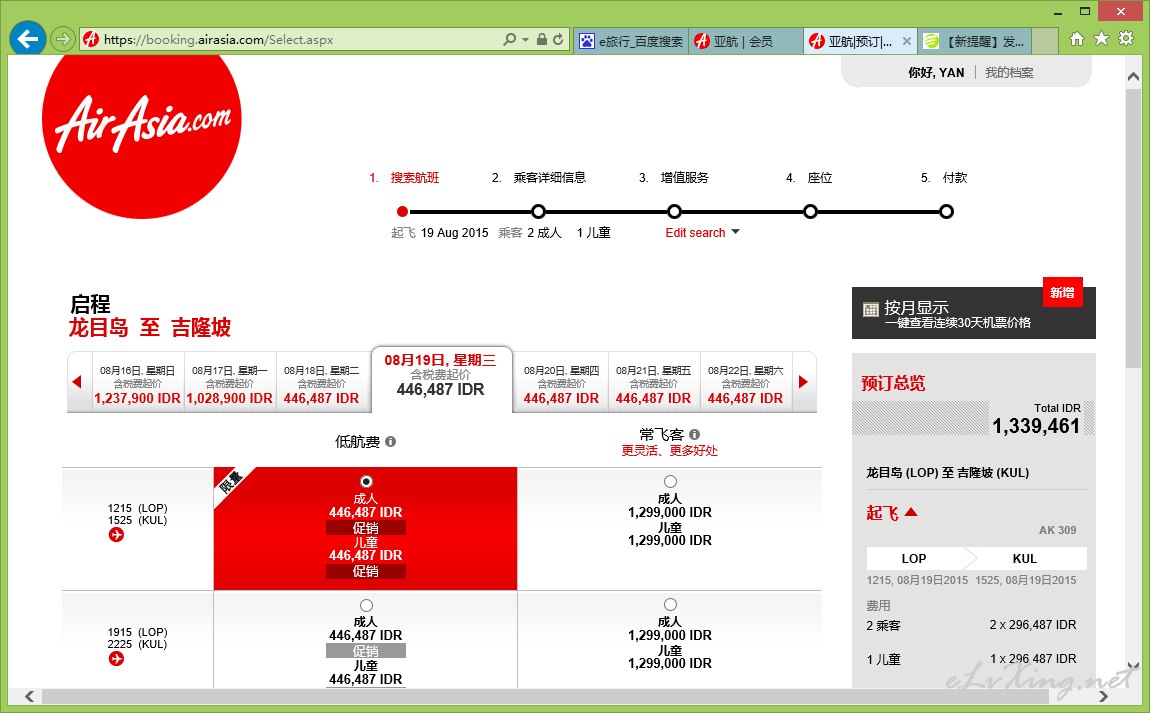Click the 限量 ribbon on selected fare
Viewport: 1150px width, 713px height.
230,484
